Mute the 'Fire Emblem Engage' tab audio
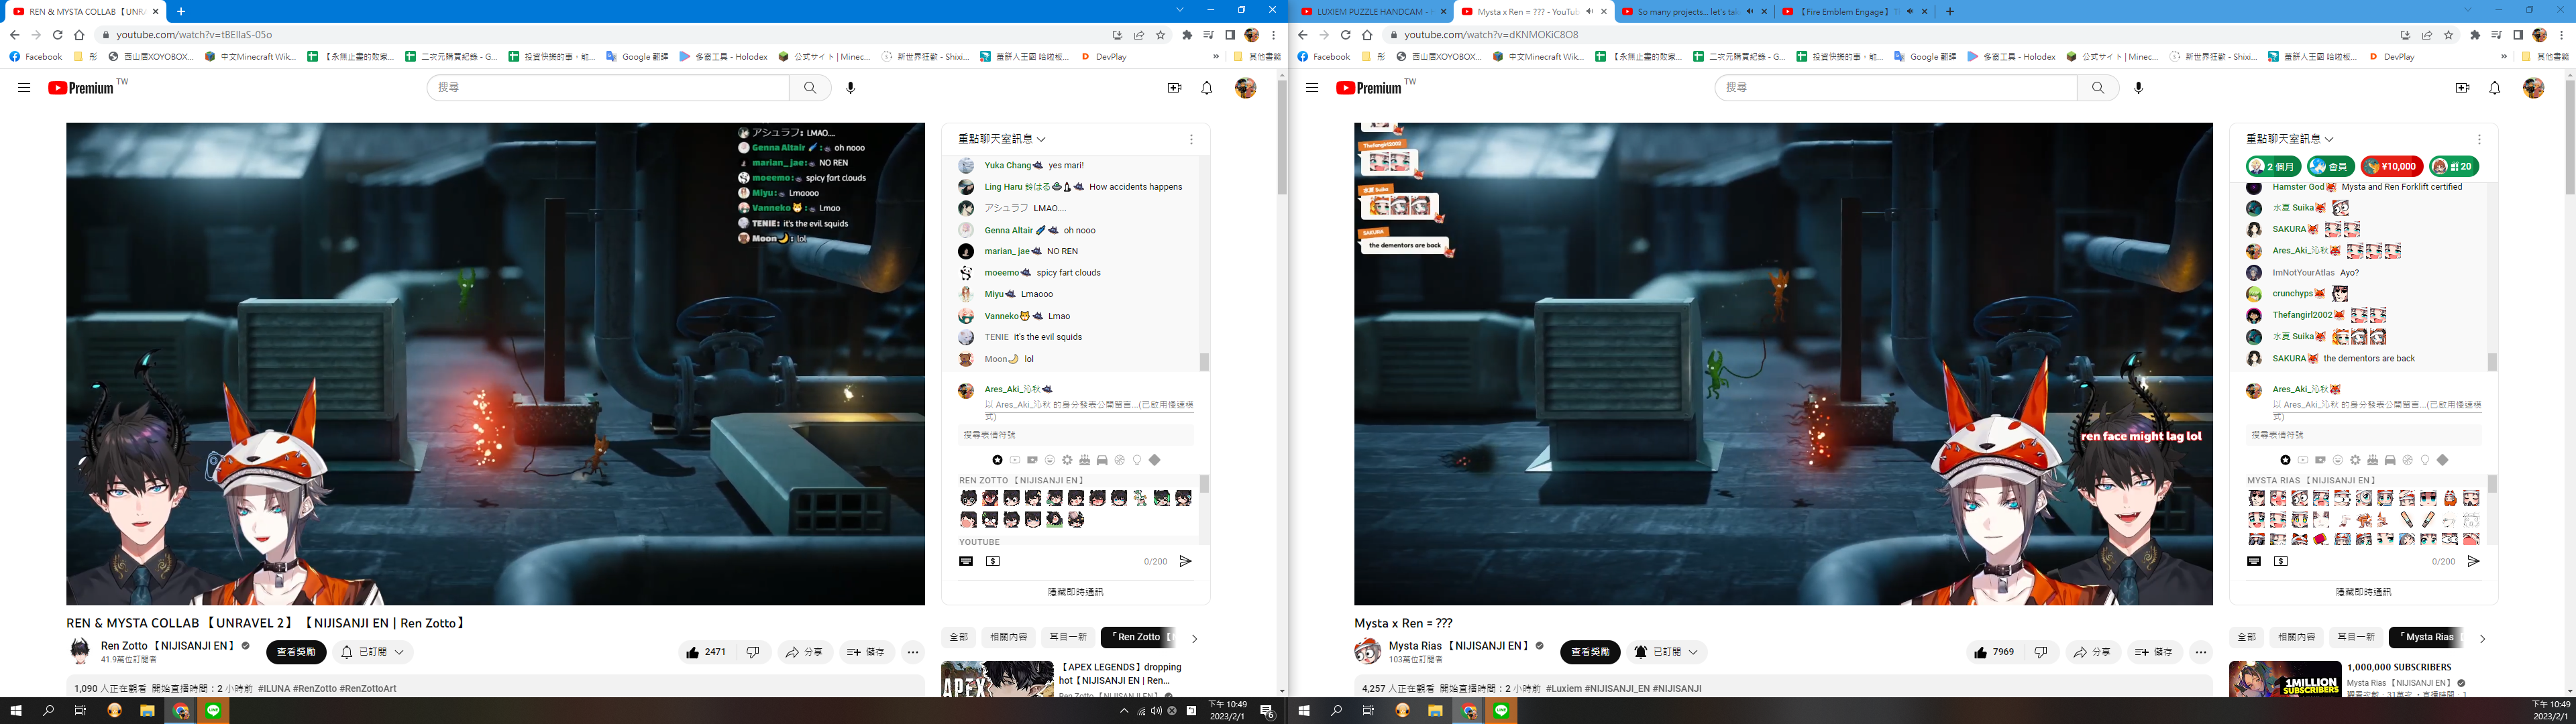Viewport: 2576px width, 724px height. (x=1910, y=12)
